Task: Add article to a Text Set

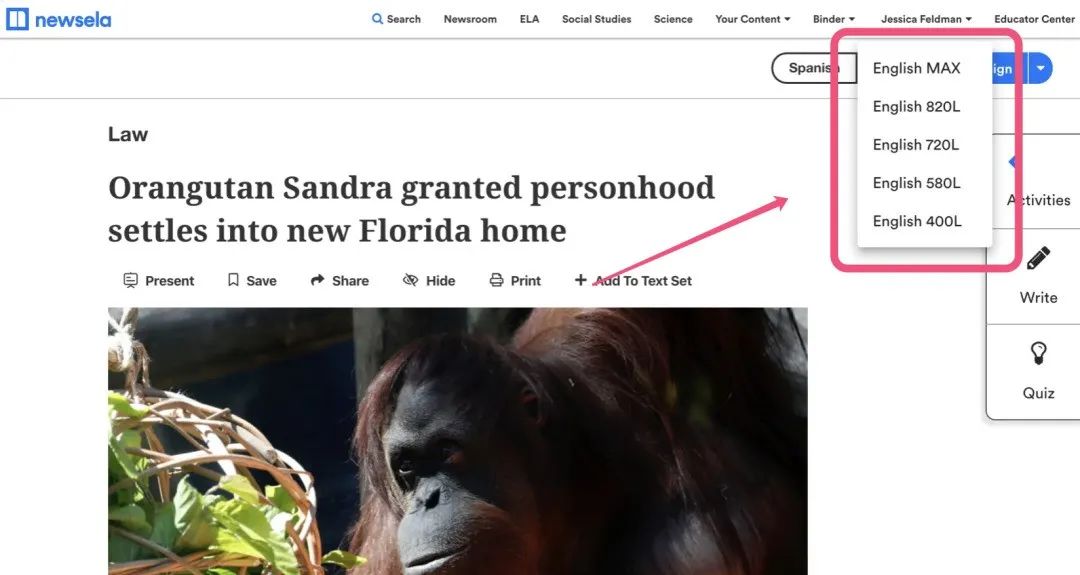Action: [x=633, y=280]
